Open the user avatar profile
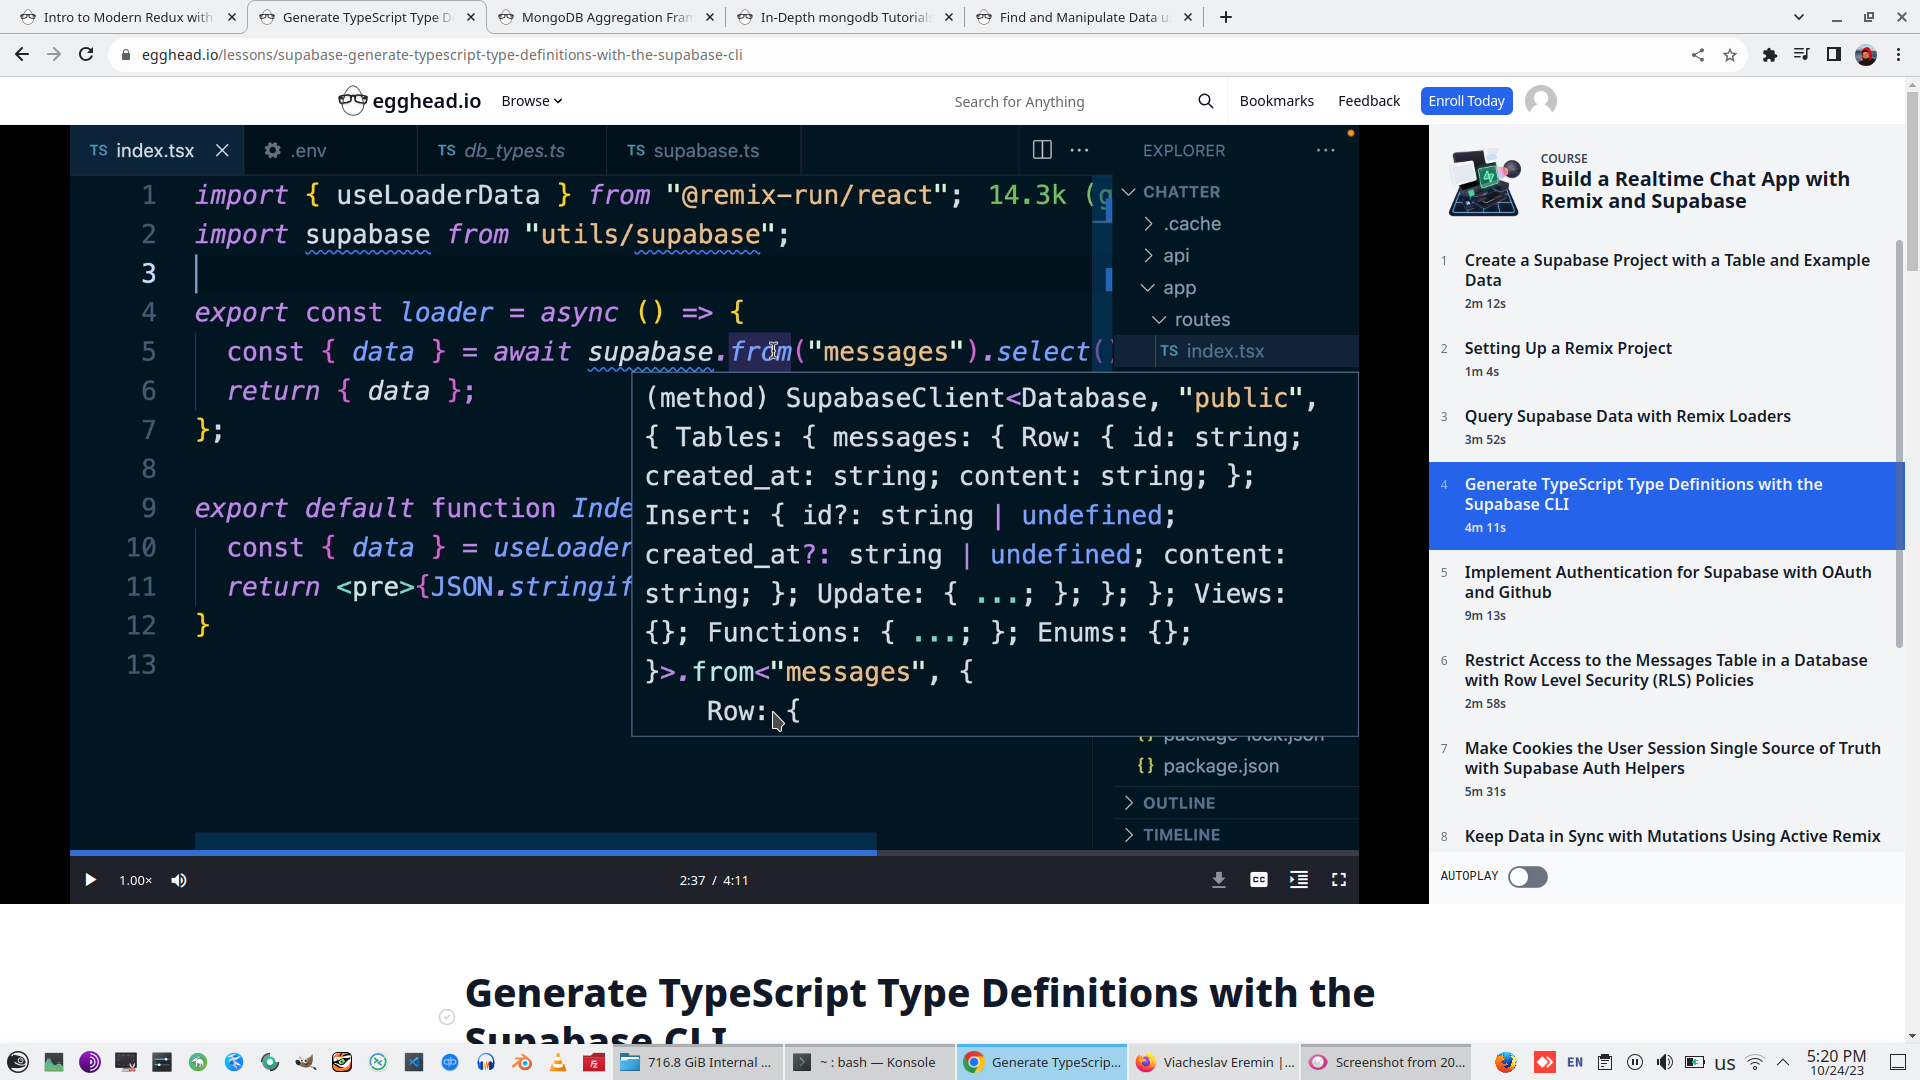The width and height of the screenshot is (1920, 1080). pos(1540,101)
